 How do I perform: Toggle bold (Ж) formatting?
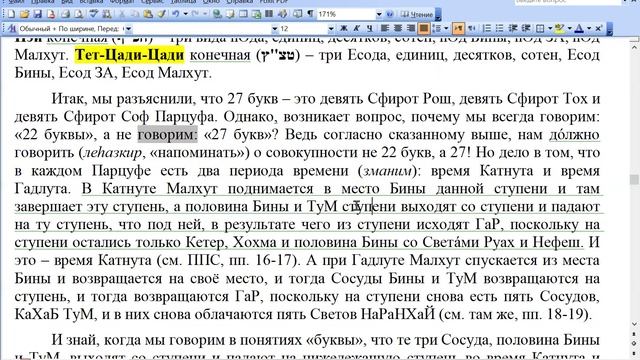click(x=344, y=28)
